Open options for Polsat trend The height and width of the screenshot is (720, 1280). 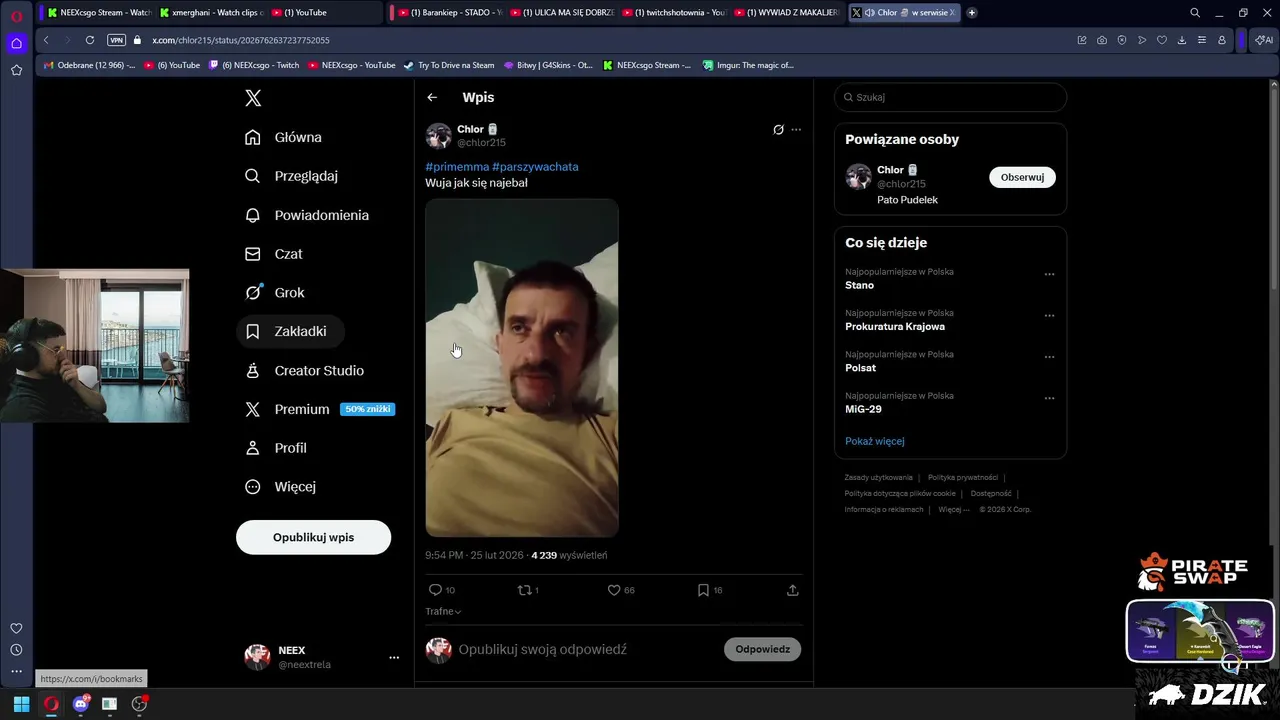click(x=1049, y=357)
